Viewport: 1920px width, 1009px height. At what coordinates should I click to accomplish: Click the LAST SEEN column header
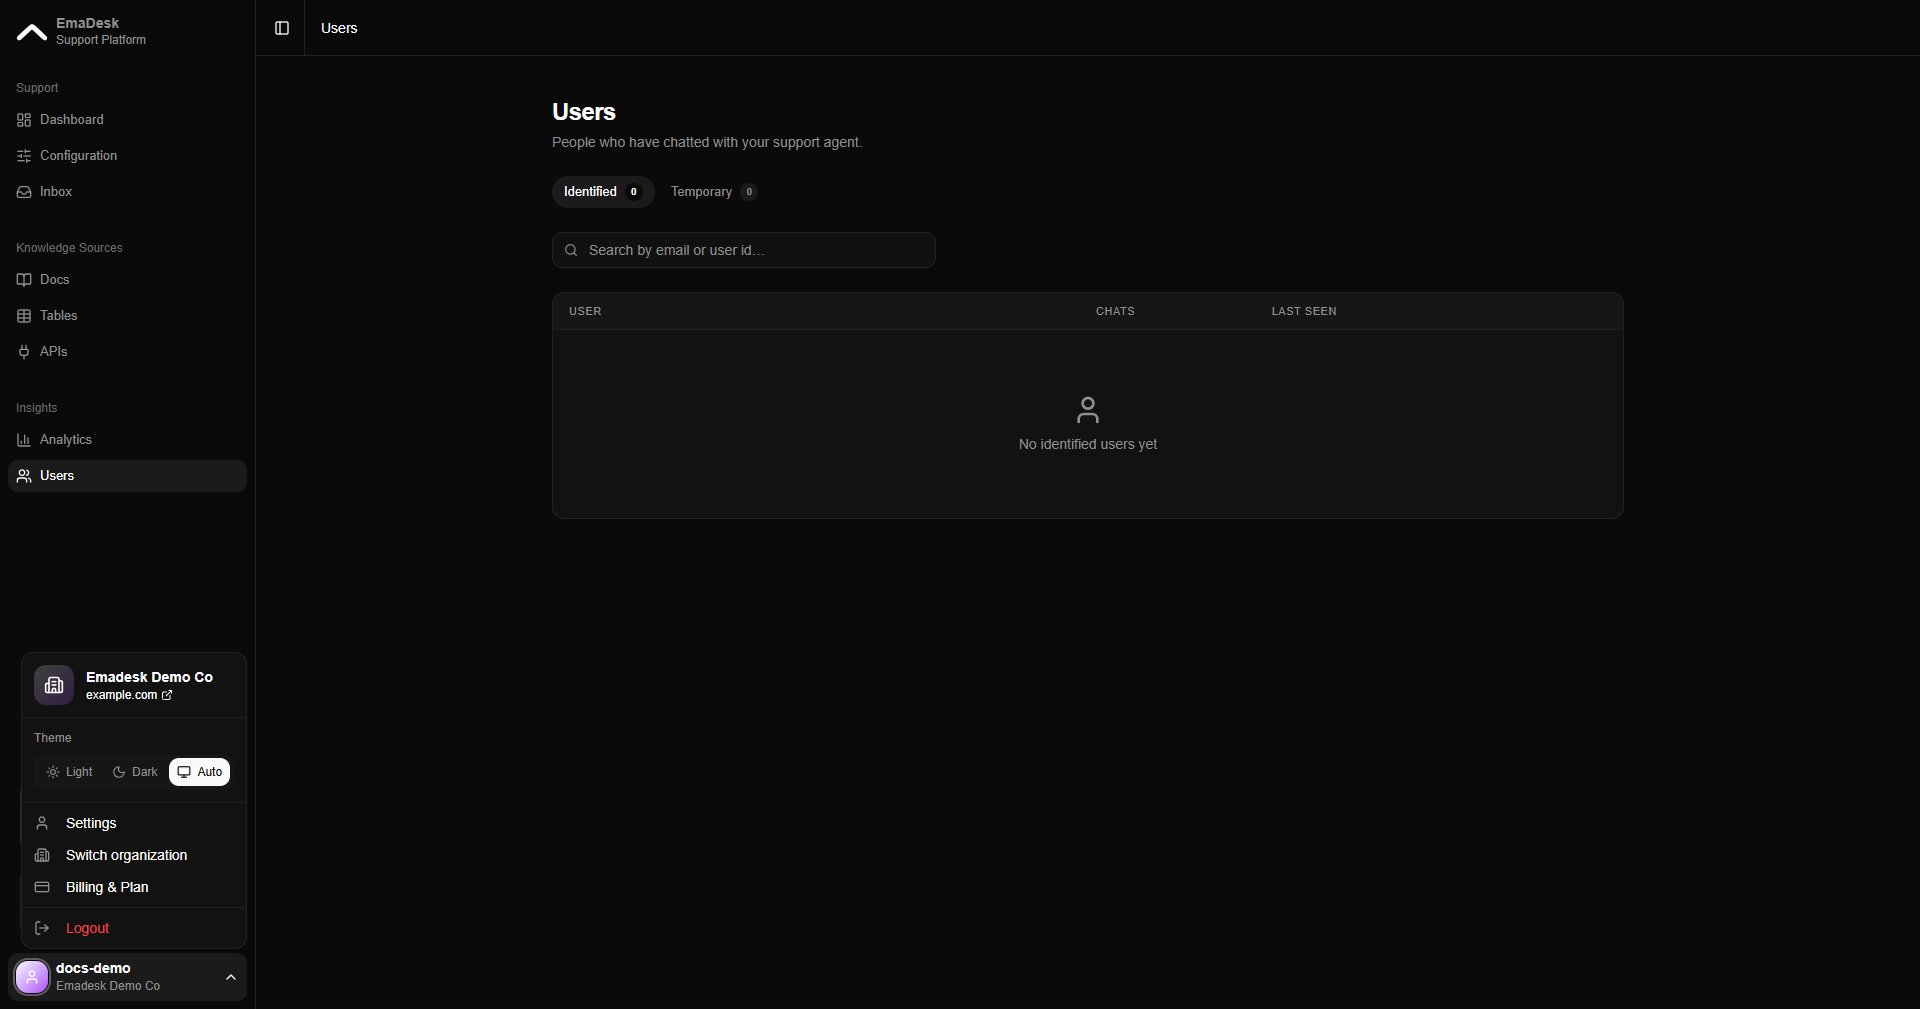[1304, 311]
